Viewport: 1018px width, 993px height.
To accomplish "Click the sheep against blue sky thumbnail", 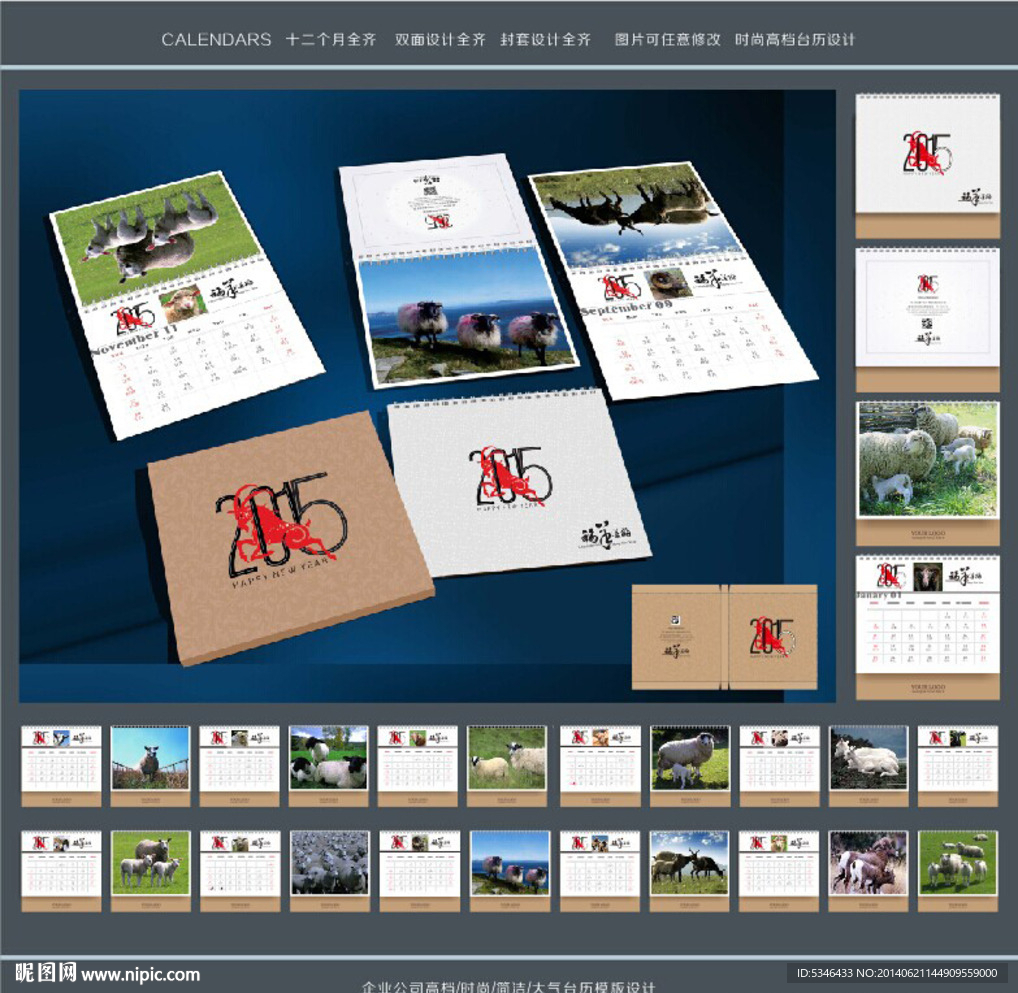I will click(x=150, y=758).
